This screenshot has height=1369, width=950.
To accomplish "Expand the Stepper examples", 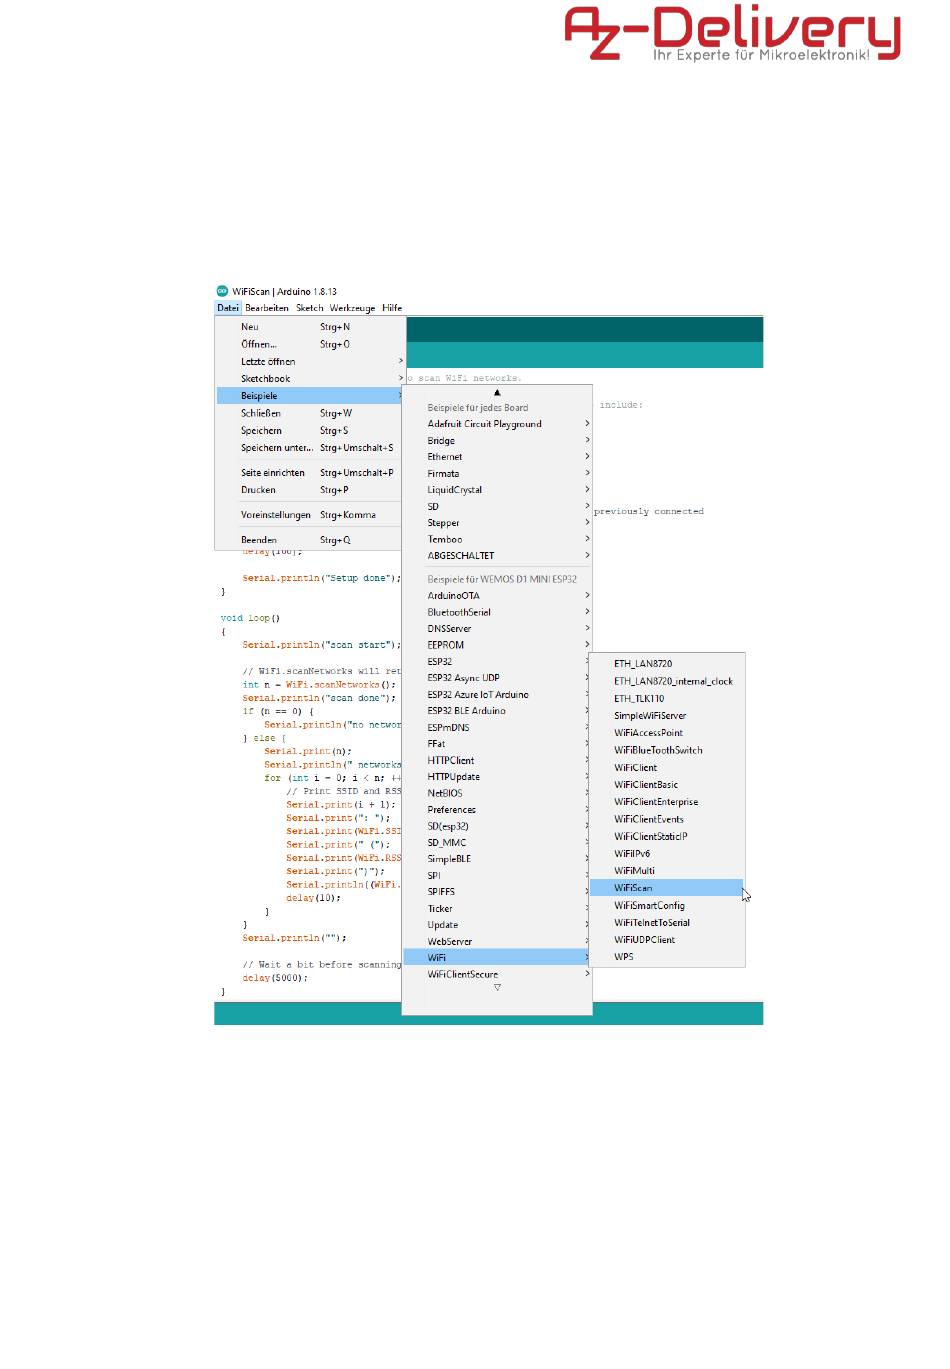I will point(497,523).
